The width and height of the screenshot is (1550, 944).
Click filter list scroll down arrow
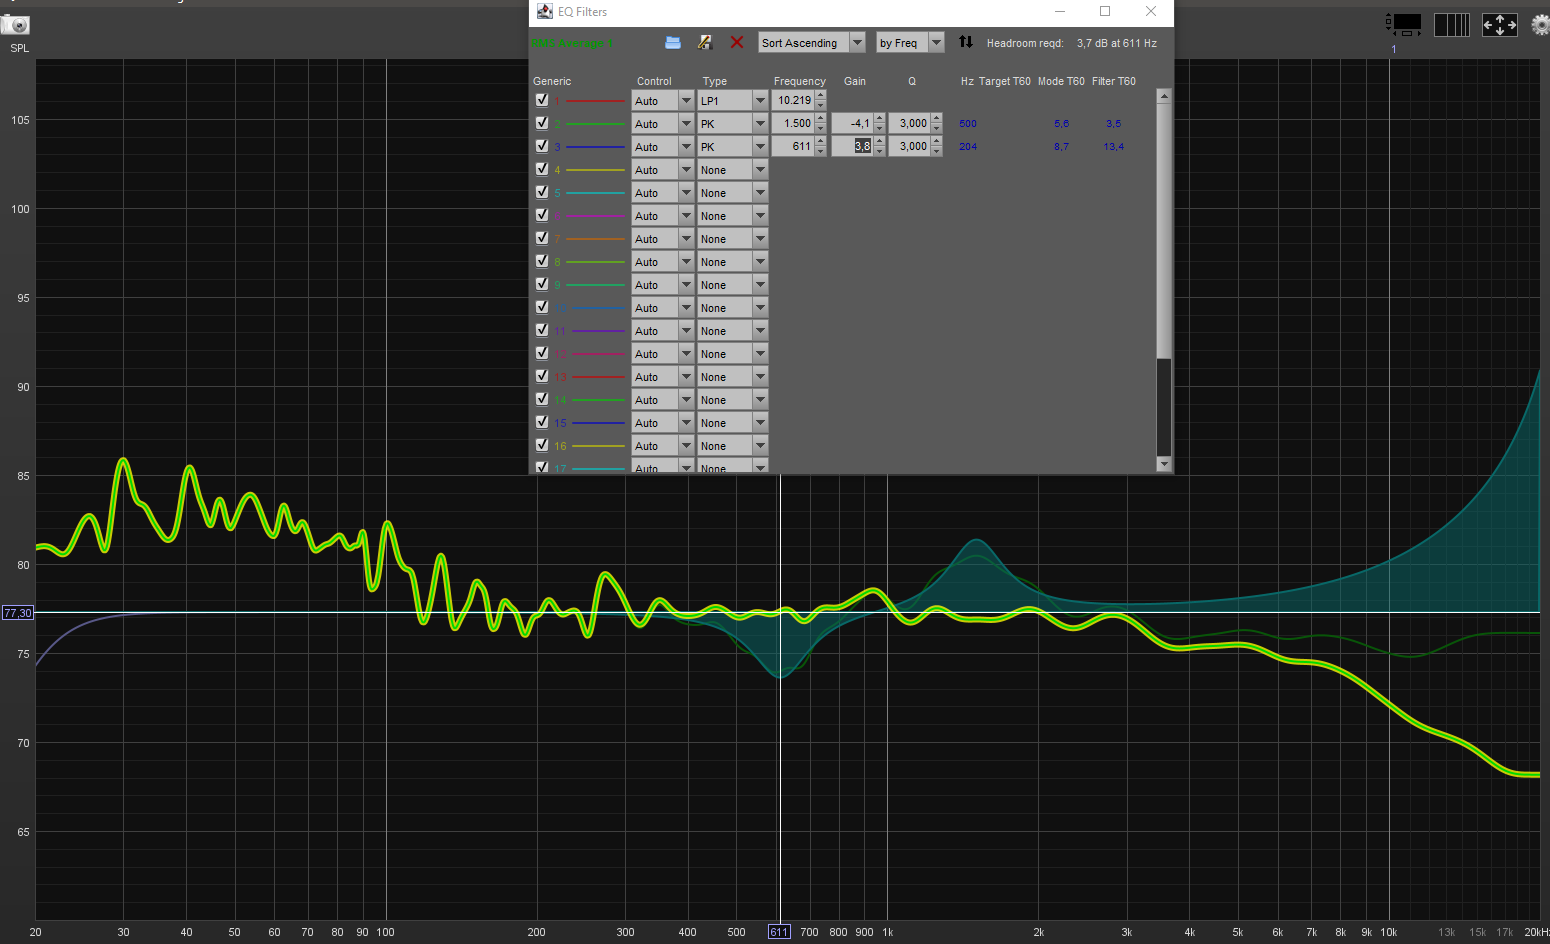(1163, 463)
